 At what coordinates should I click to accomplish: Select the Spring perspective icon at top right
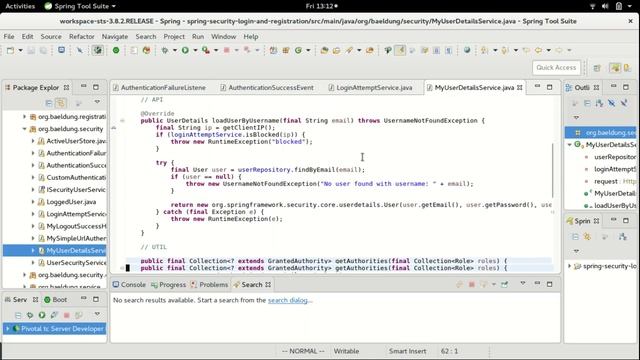click(x=615, y=68)
